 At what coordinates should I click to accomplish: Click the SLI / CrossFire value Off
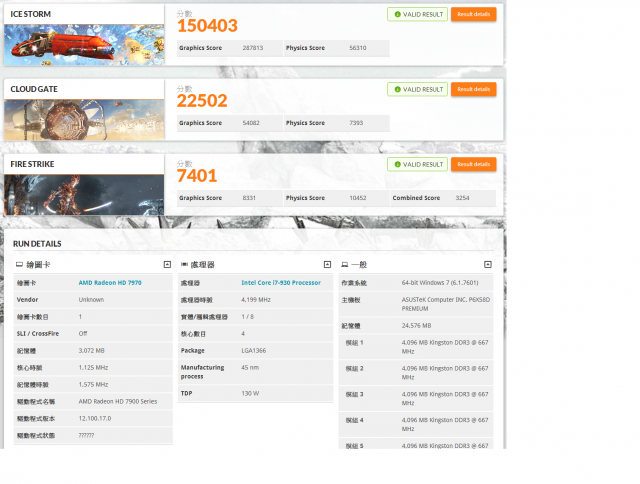(x=83, y=334)
